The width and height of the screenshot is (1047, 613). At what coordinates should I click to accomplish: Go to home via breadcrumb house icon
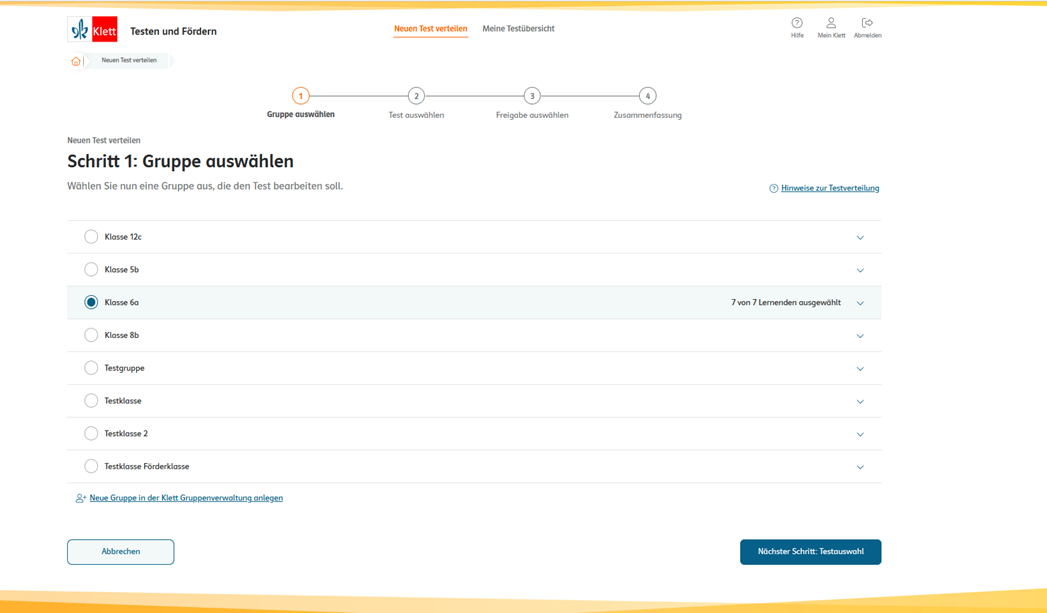coord(76,61)
